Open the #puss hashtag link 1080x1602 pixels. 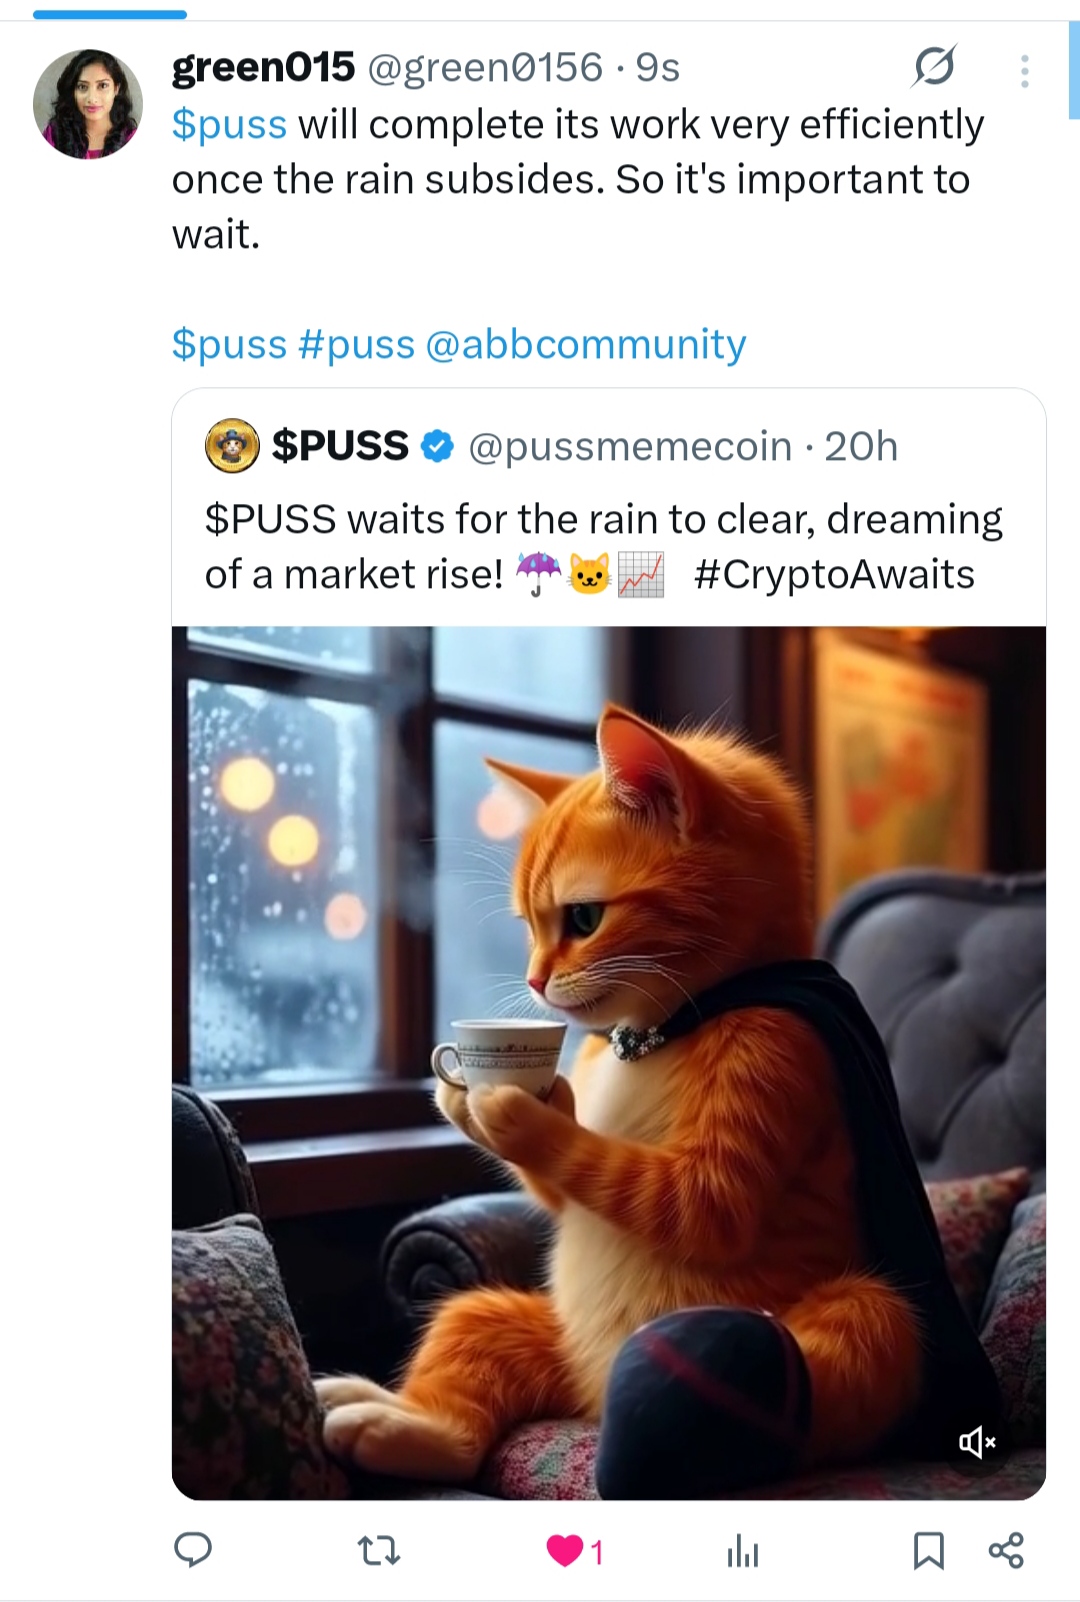click(x=356, y=344)
